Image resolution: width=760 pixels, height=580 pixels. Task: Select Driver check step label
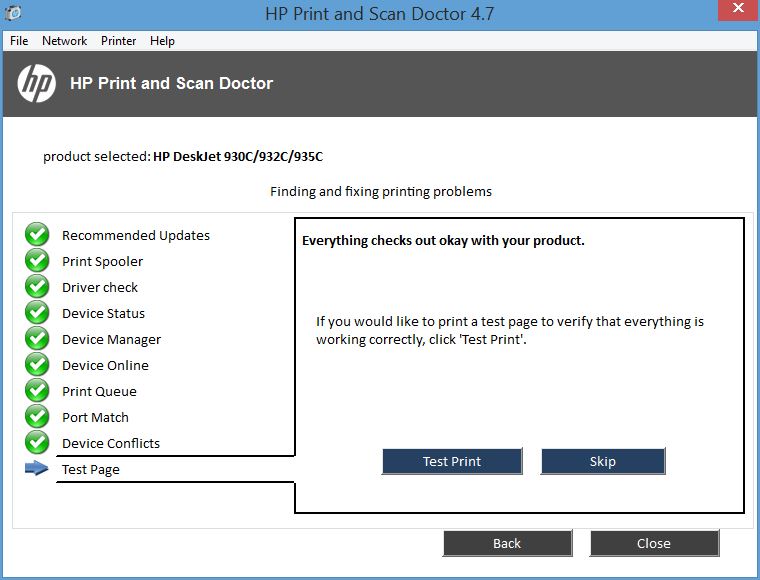[x=100, y=287]
